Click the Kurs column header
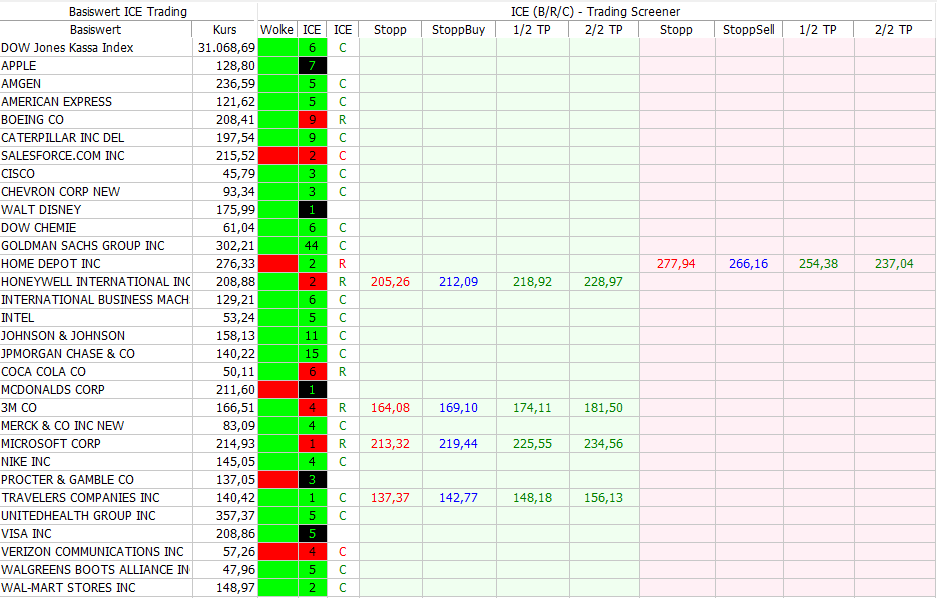 pyautogui.click(x=224, y=30)
